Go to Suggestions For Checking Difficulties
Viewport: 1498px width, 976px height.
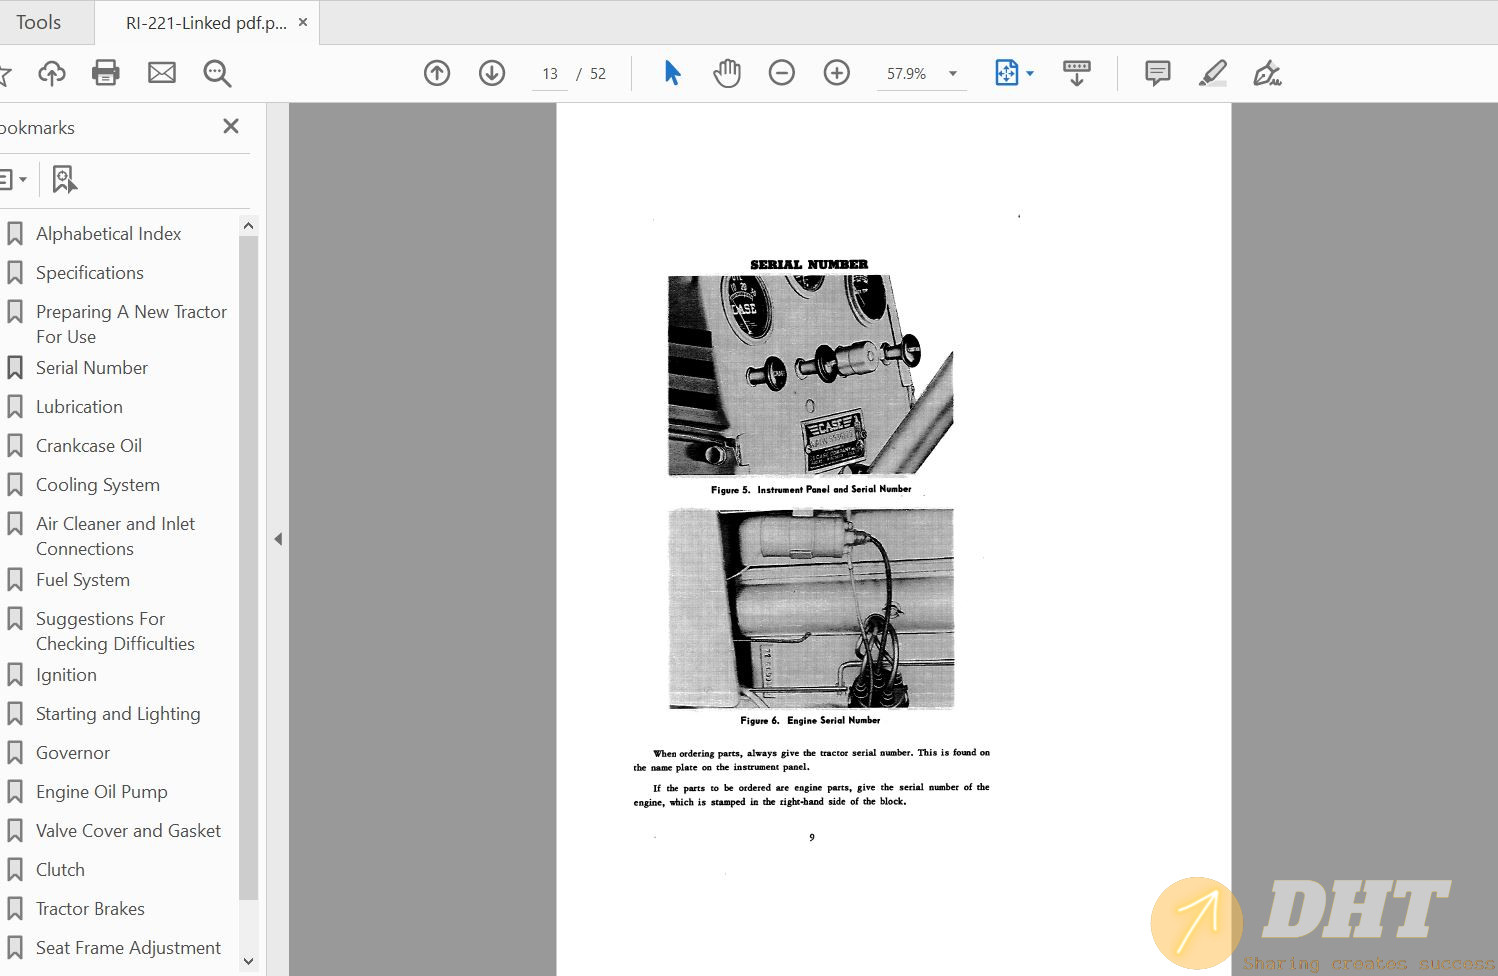(115, 631)
